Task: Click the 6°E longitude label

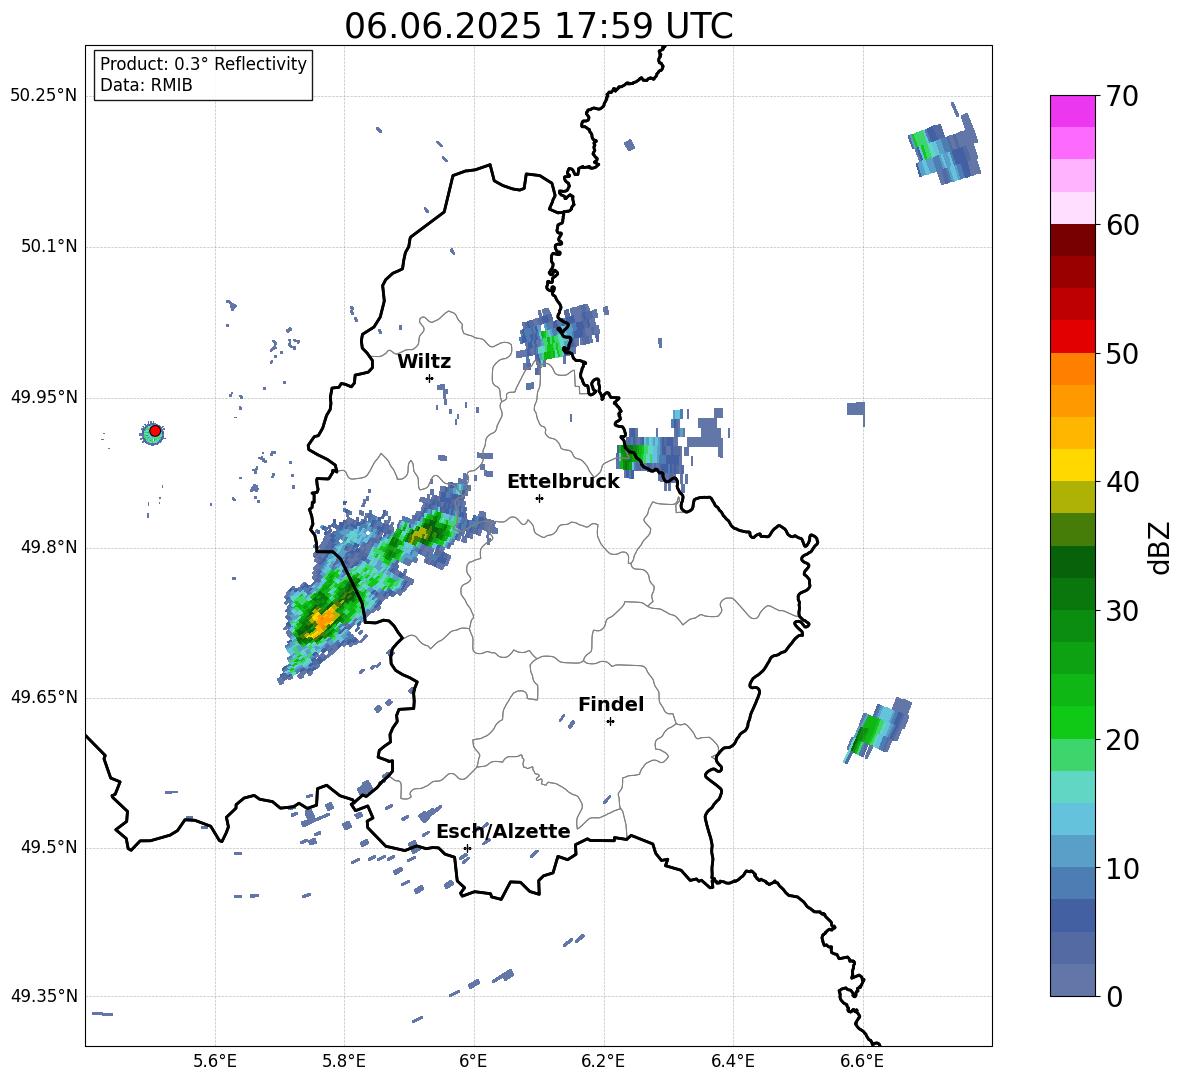Action: 473,1061
